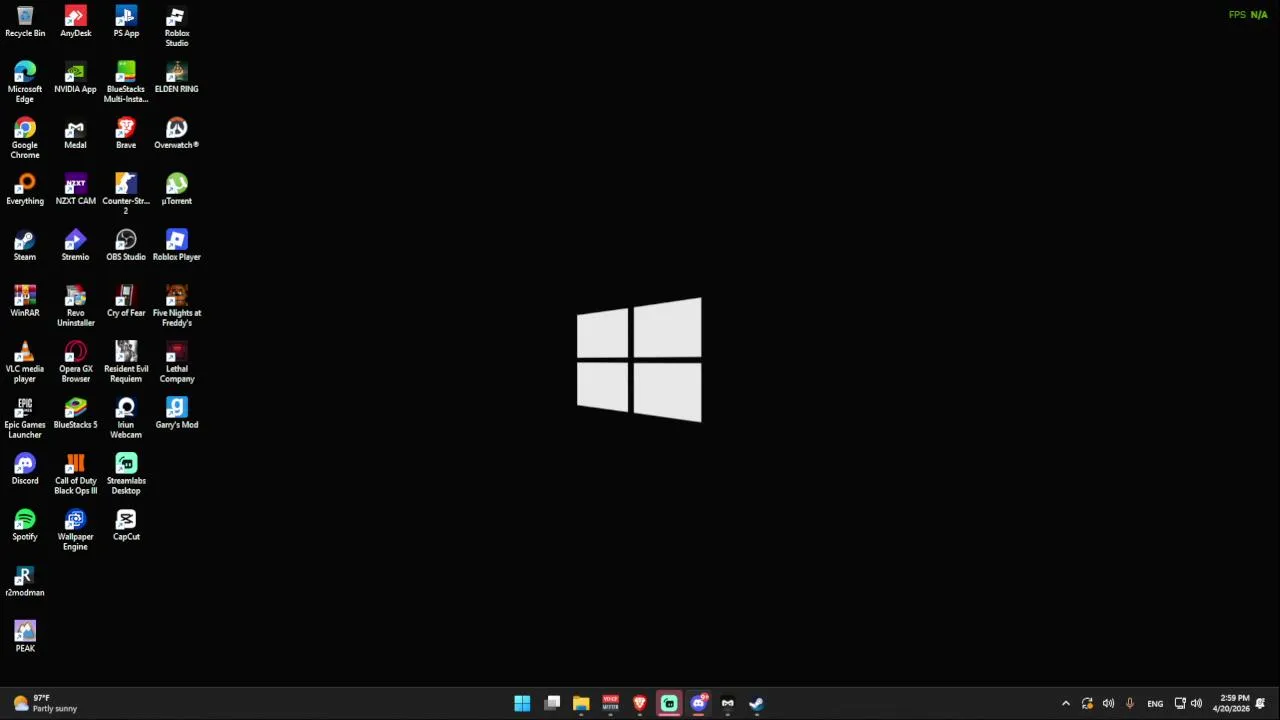The image size is (1280, 720).
Task: Select the Microsoft Edge desktop shortcut
Action: click(x=25, y=83)
